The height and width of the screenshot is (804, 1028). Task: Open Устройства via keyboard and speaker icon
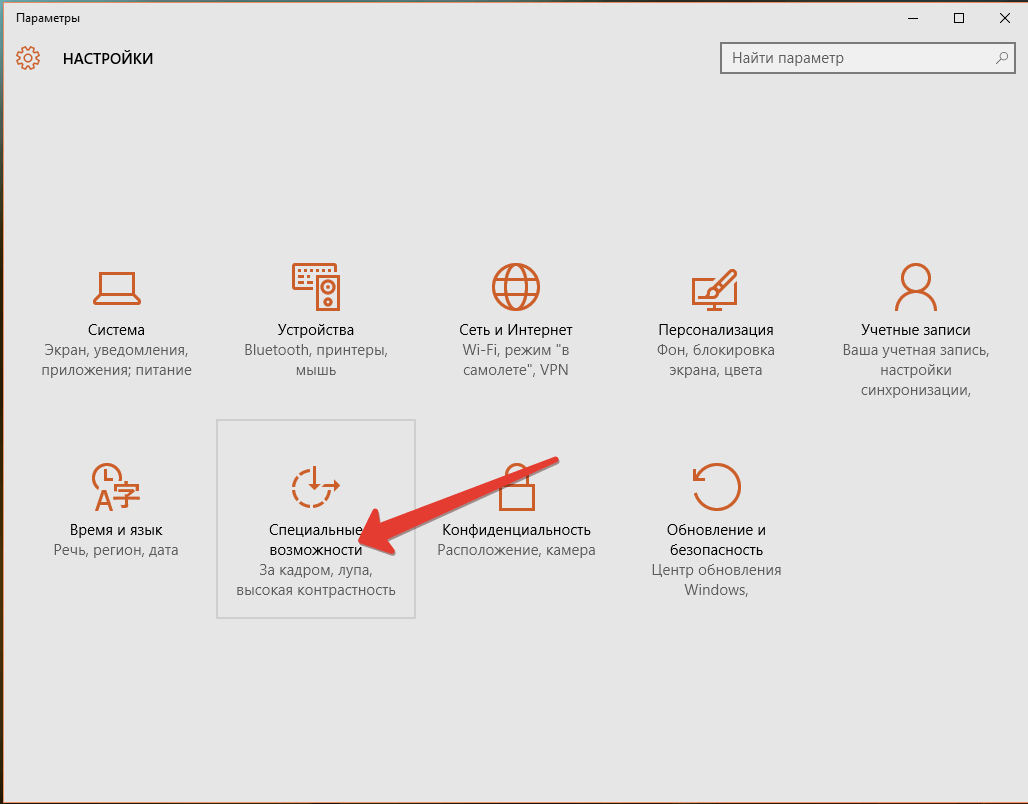(315, 288)
